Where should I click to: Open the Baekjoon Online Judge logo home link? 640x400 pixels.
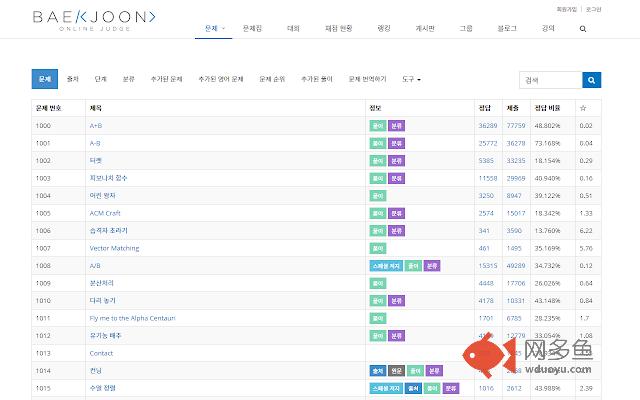click(94, 20)
